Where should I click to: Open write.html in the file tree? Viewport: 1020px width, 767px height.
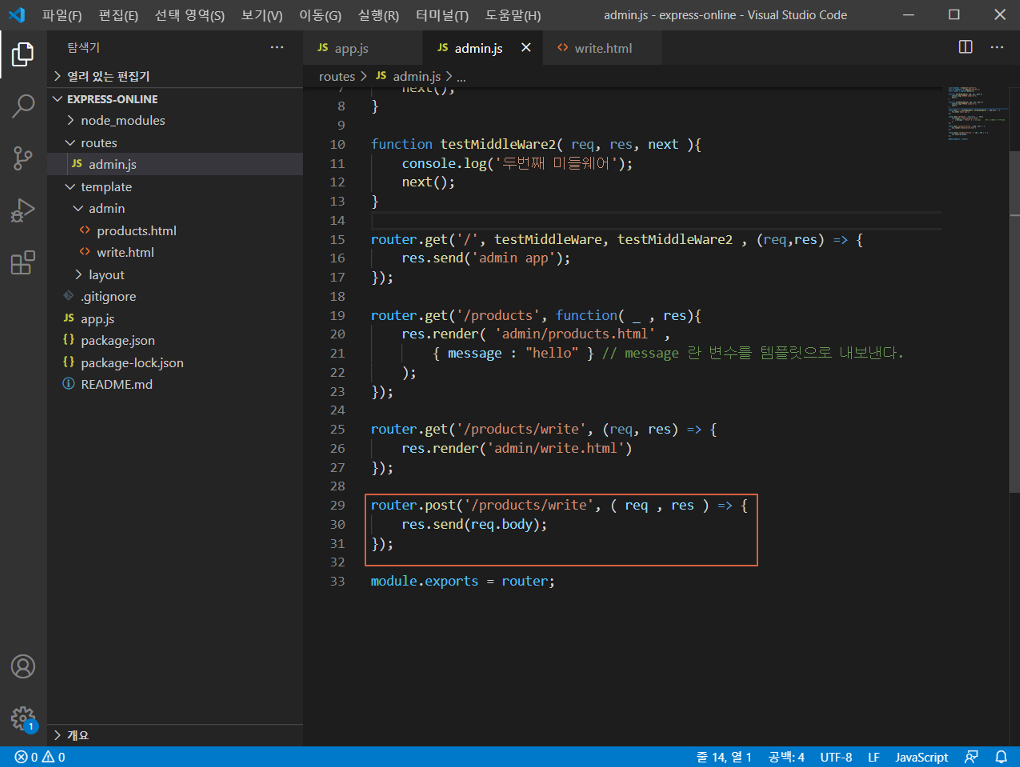[x=176, y=252]
